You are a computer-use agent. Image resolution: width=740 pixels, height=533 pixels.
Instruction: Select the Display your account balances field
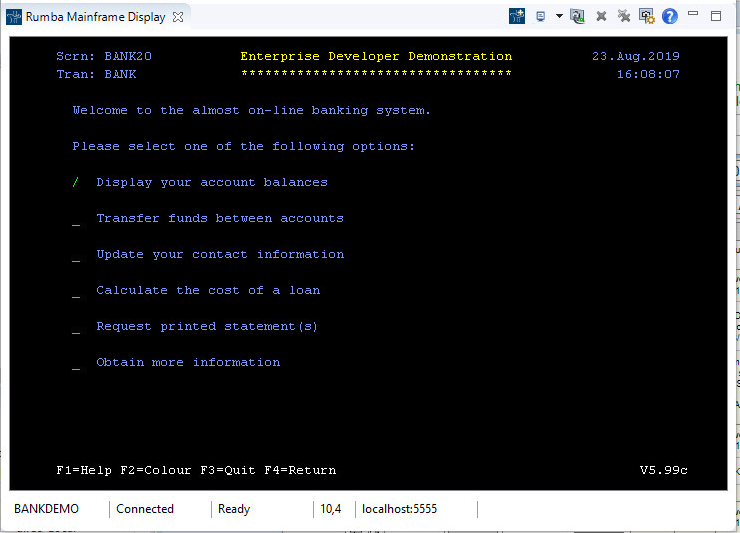click(76, 182)
